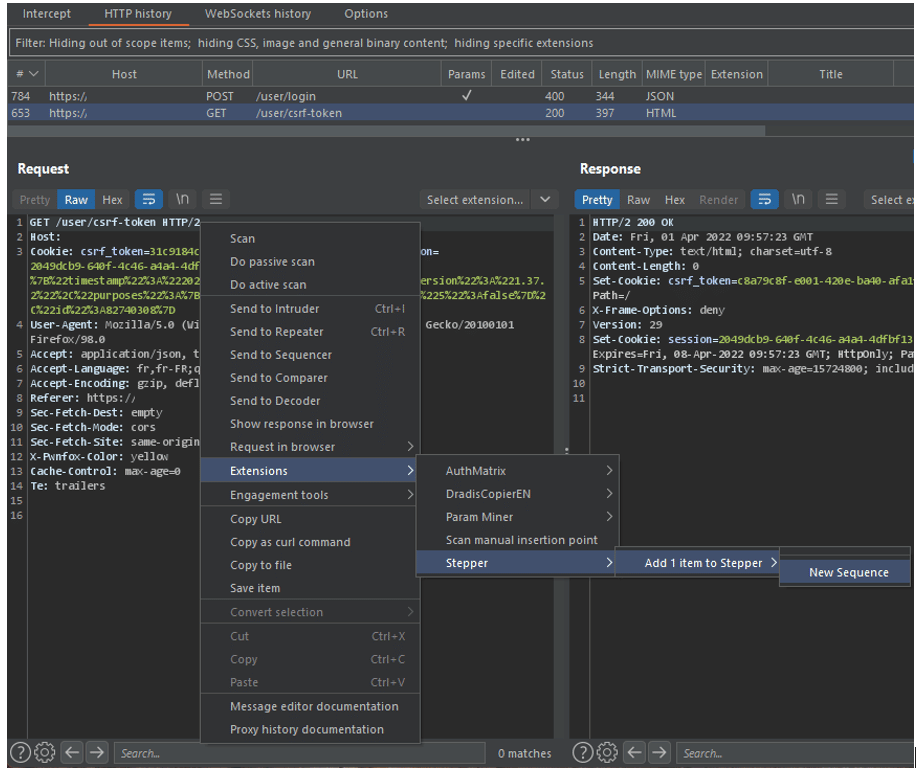Image resolution: width=917 pixels, height=775 pixels.
Task: Click the next match arrow in request panel
Action: pyautogui.click(x=97, y=753)
